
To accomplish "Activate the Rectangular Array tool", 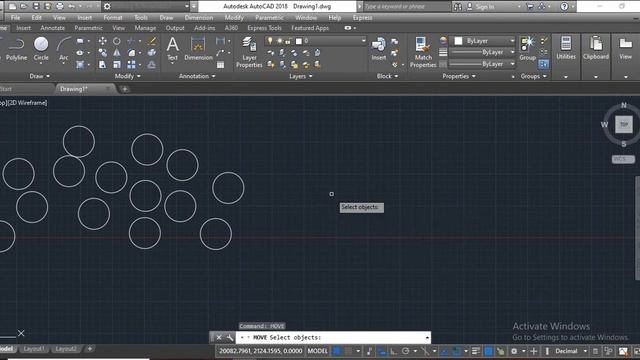I will pos(131,64).
